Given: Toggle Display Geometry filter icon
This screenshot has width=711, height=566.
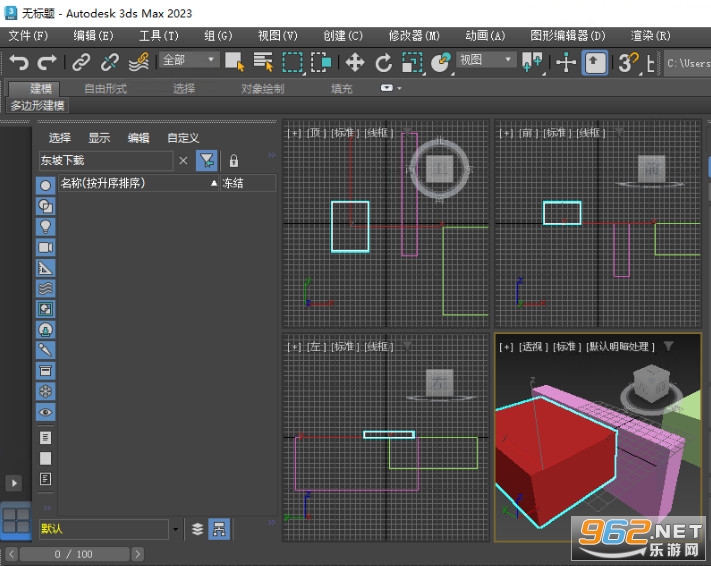Looking at the screenshot, I should point(45,185).
